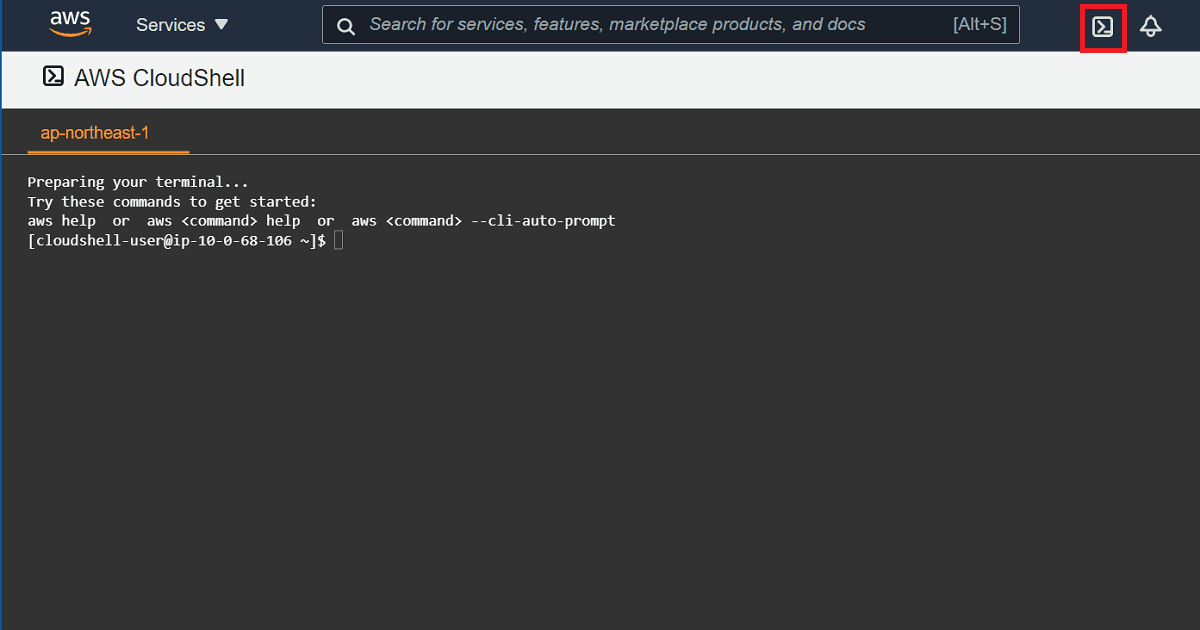The image size is (1200, 630).
Task: Switch to the ap-northeast-1 tab
Action: pyautogui.click(x=95, y=133)
